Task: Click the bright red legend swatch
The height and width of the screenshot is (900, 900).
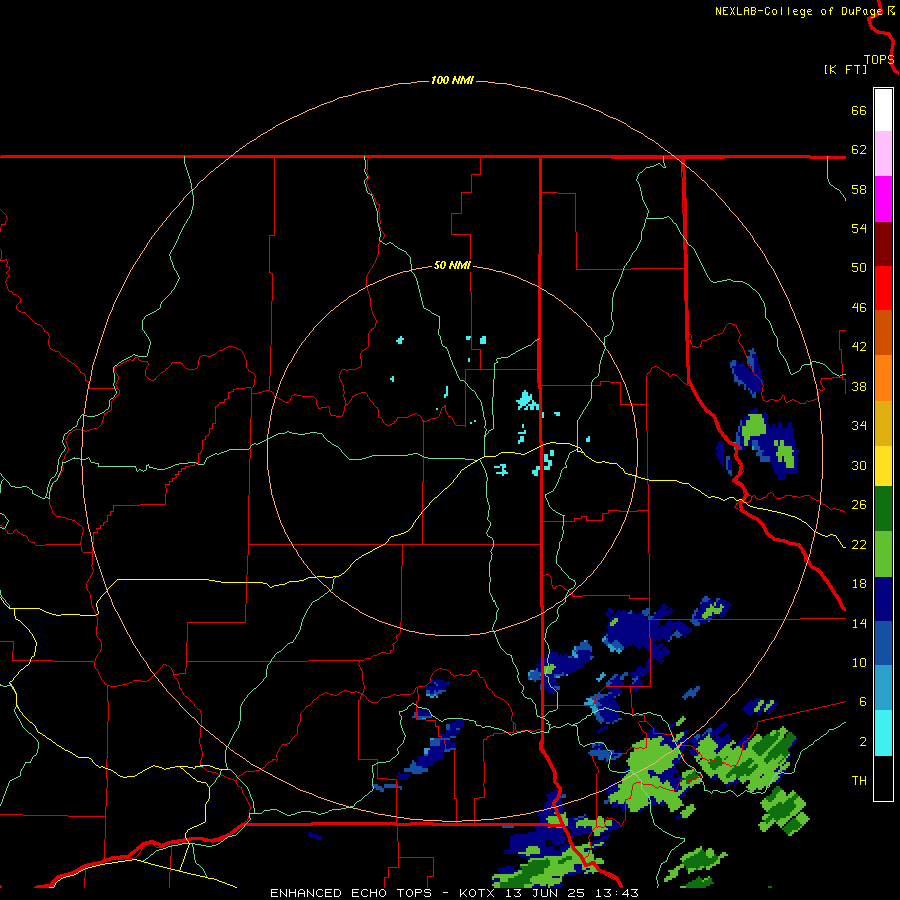Action: pos(883,288)
